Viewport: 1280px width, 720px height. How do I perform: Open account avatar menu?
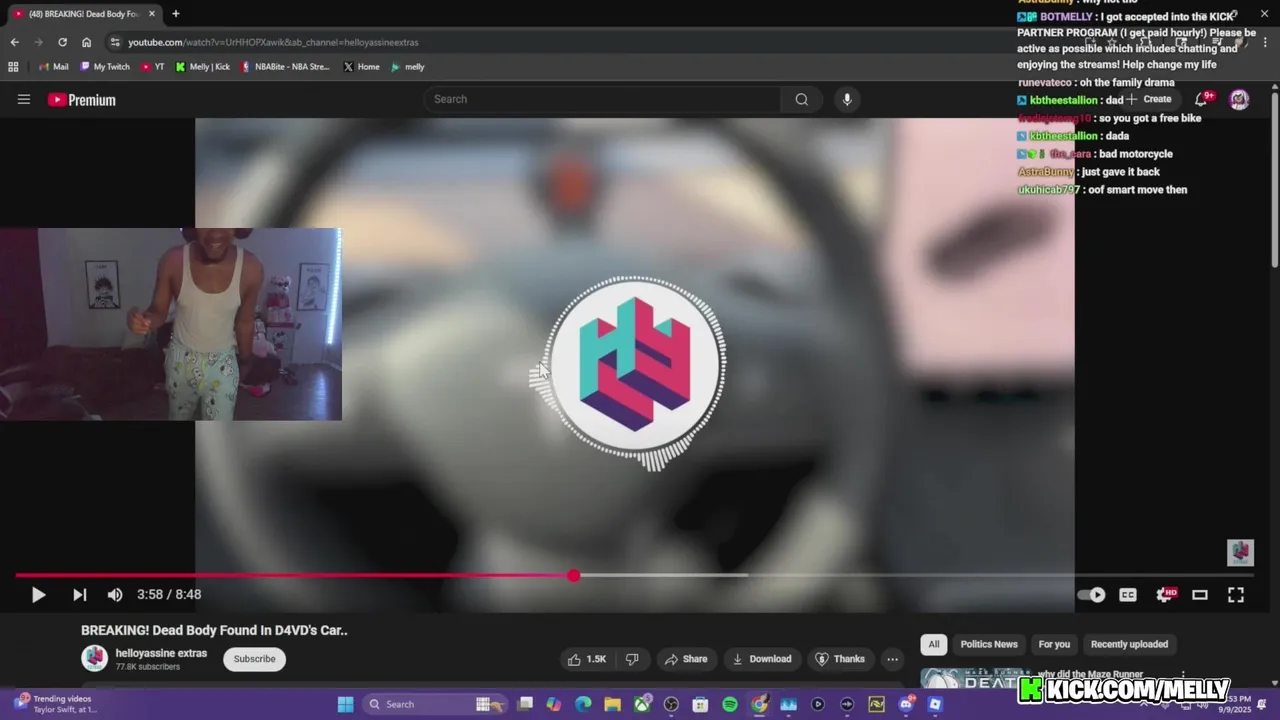[x=1239, y=99]
